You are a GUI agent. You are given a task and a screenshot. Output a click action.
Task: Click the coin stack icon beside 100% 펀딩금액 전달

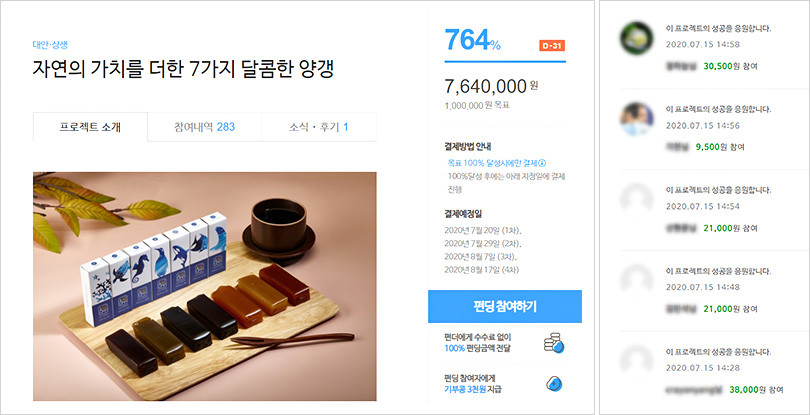(x=554, y=343)
